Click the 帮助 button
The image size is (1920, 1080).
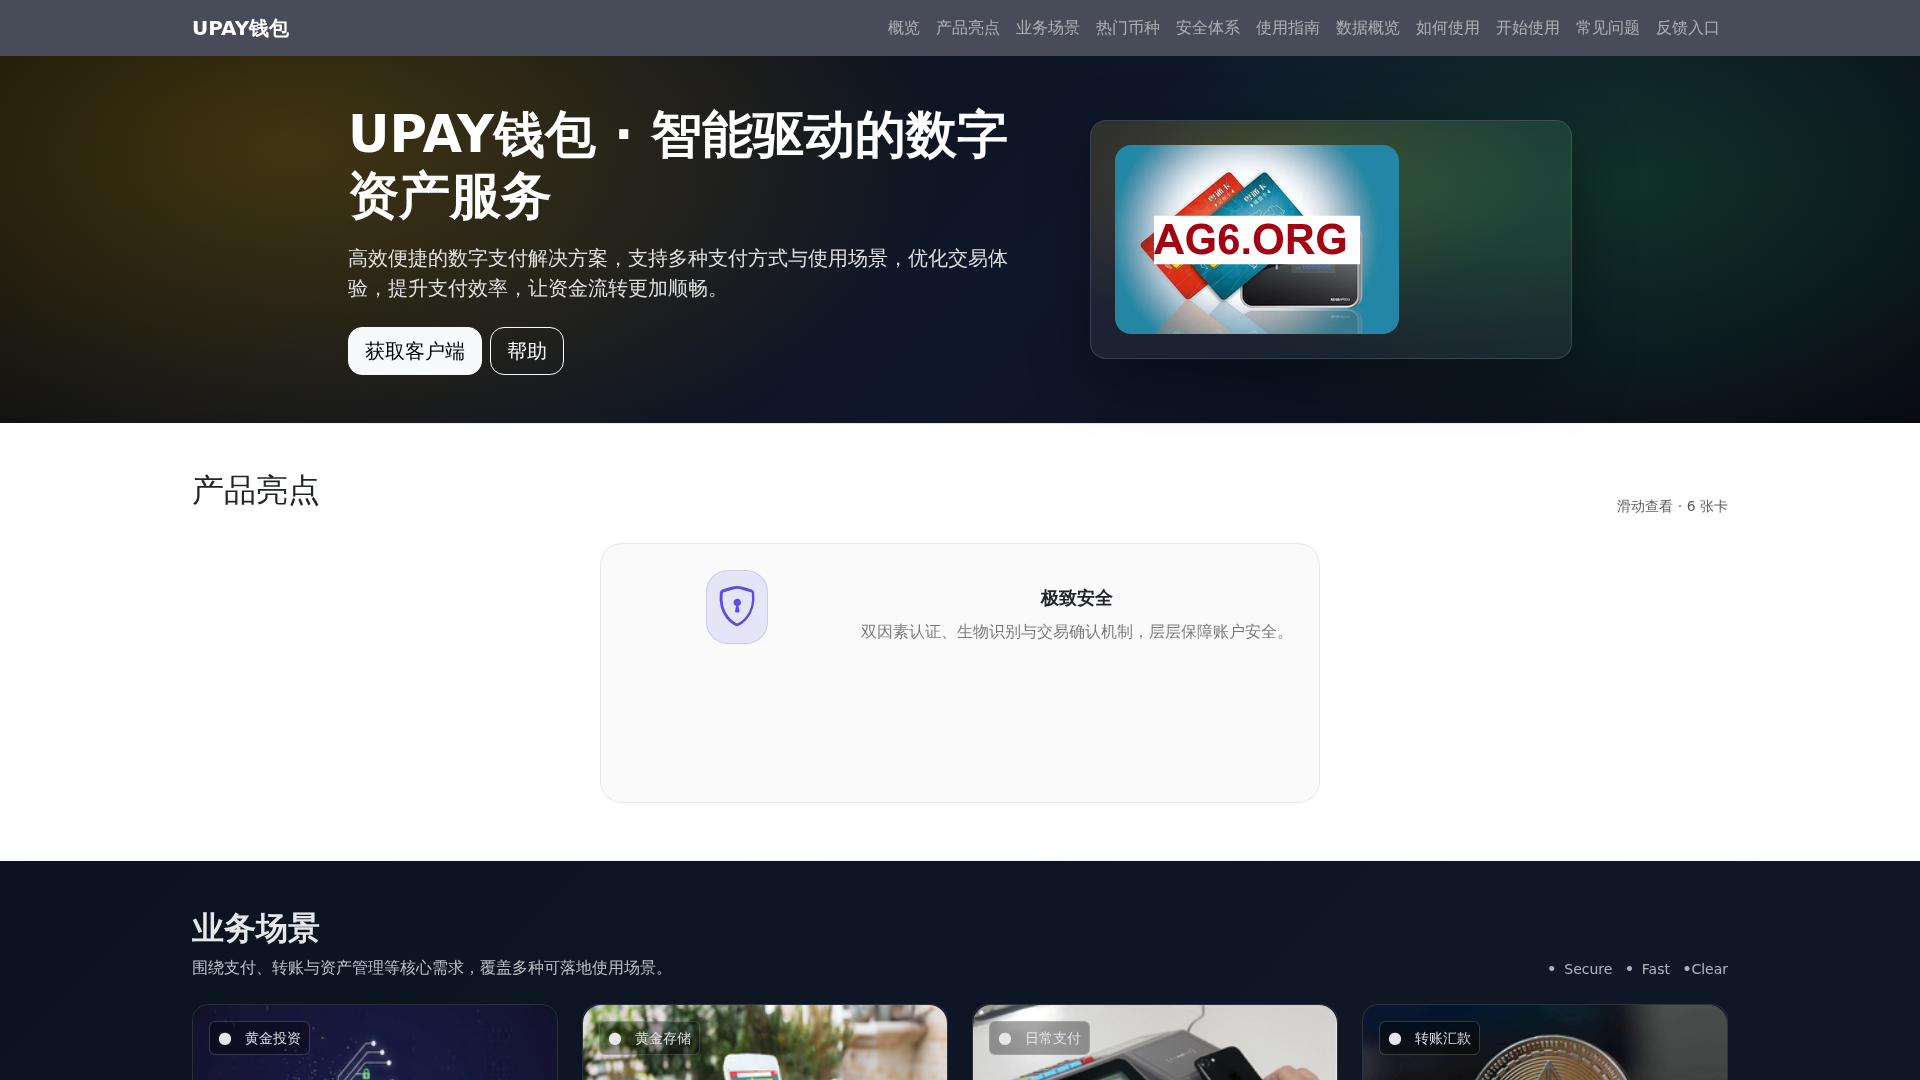point(527,351)
